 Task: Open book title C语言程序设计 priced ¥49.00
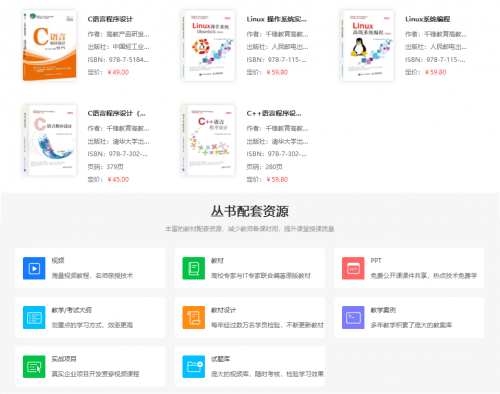pyautogui.click(x=110, y=19)
